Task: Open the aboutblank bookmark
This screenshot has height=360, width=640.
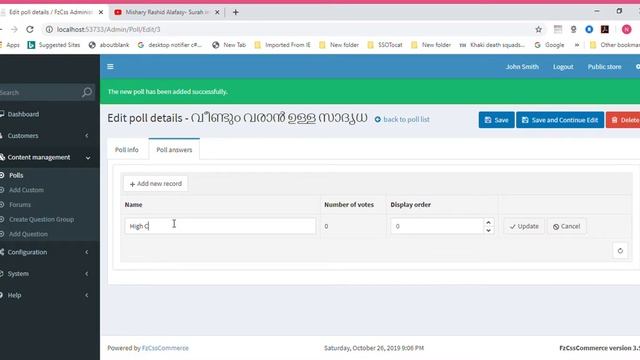Action: click(x=109, y=45)
